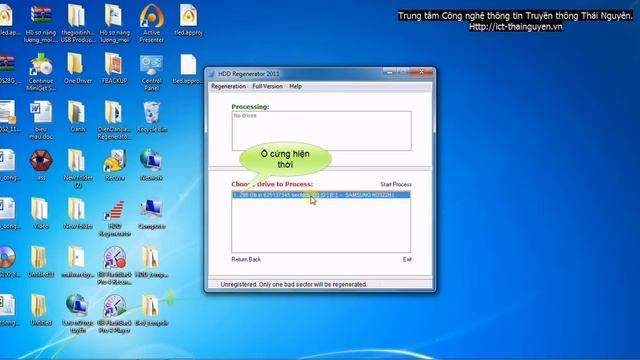Image resolution: width=640 pixels, height=360 pixels.
Task: Select the bieu mau.doc Word document
Action: coord(41,121)
